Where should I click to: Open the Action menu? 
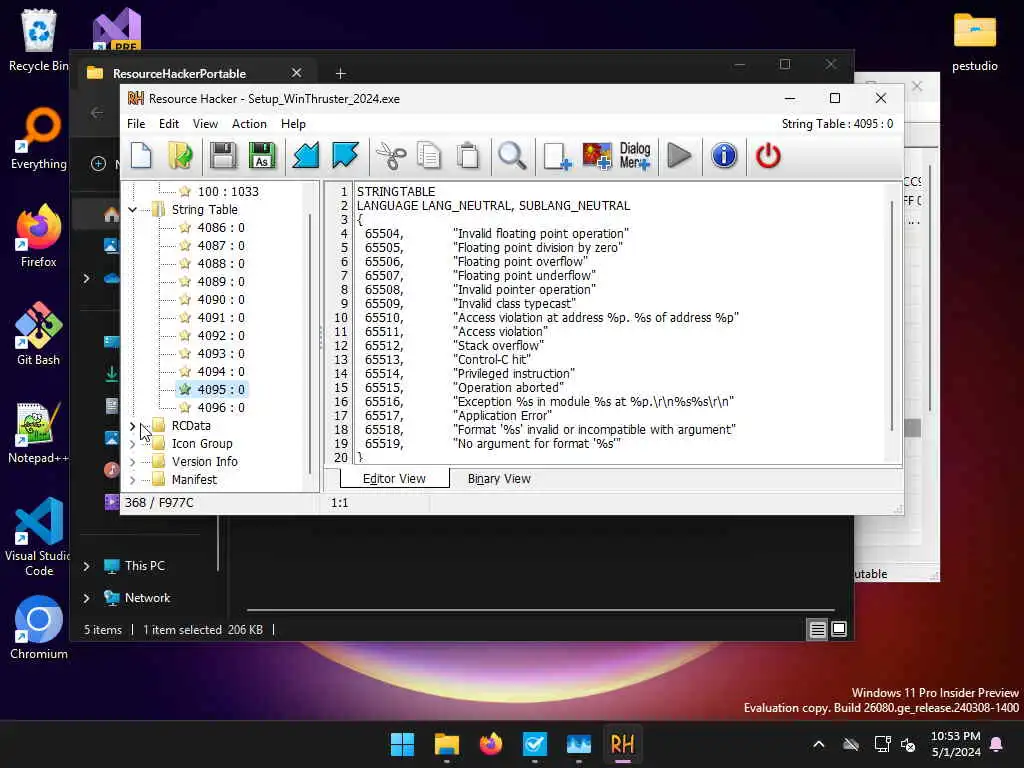(x=249, y=123)
